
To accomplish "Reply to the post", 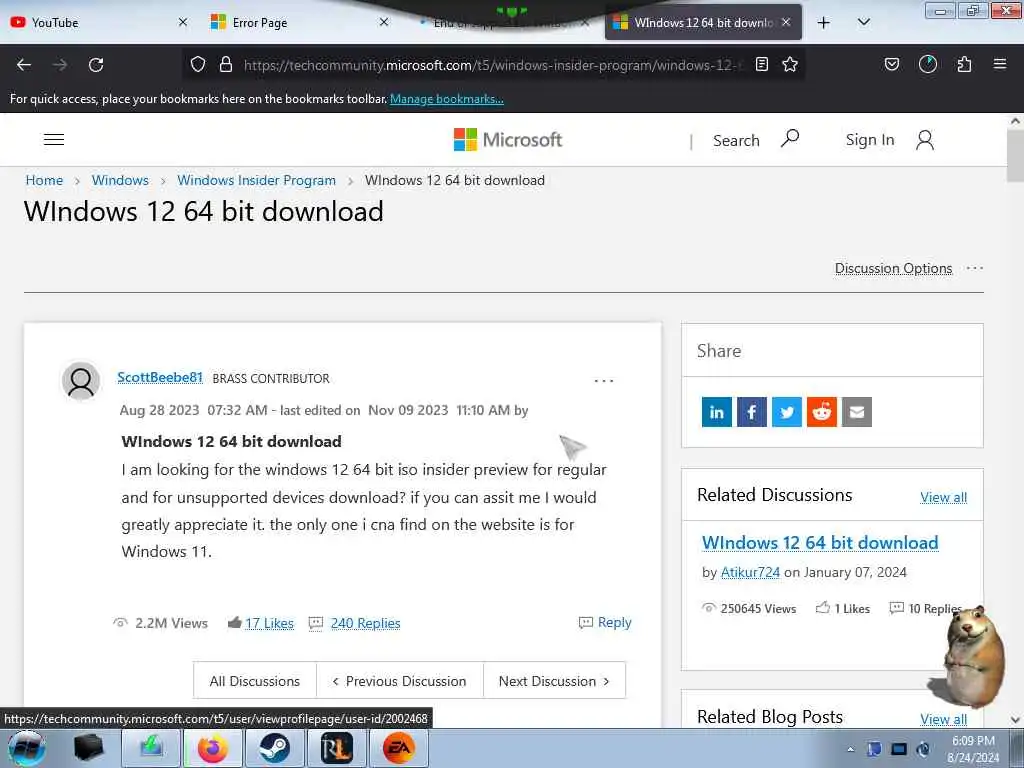I will [x=605, y=622].
